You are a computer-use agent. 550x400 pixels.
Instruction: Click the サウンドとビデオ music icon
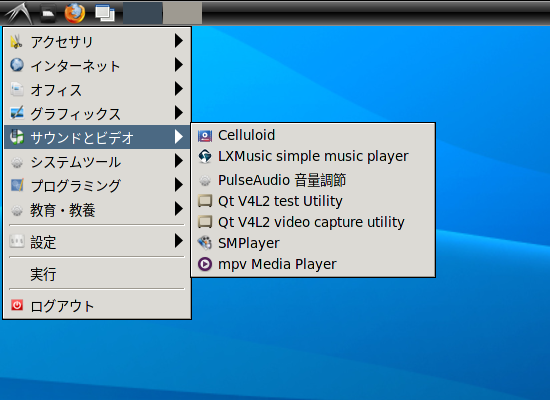click(x=17, y=137)
